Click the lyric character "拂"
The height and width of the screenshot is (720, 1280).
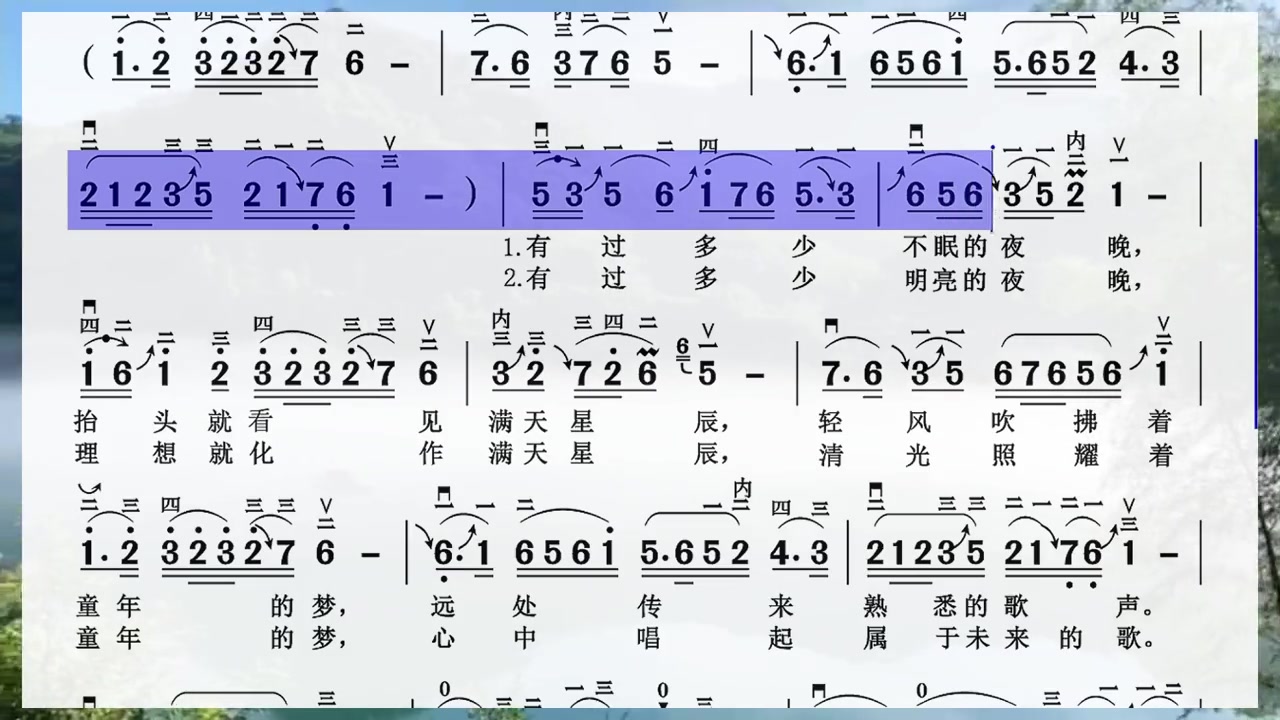(1085, 423)
